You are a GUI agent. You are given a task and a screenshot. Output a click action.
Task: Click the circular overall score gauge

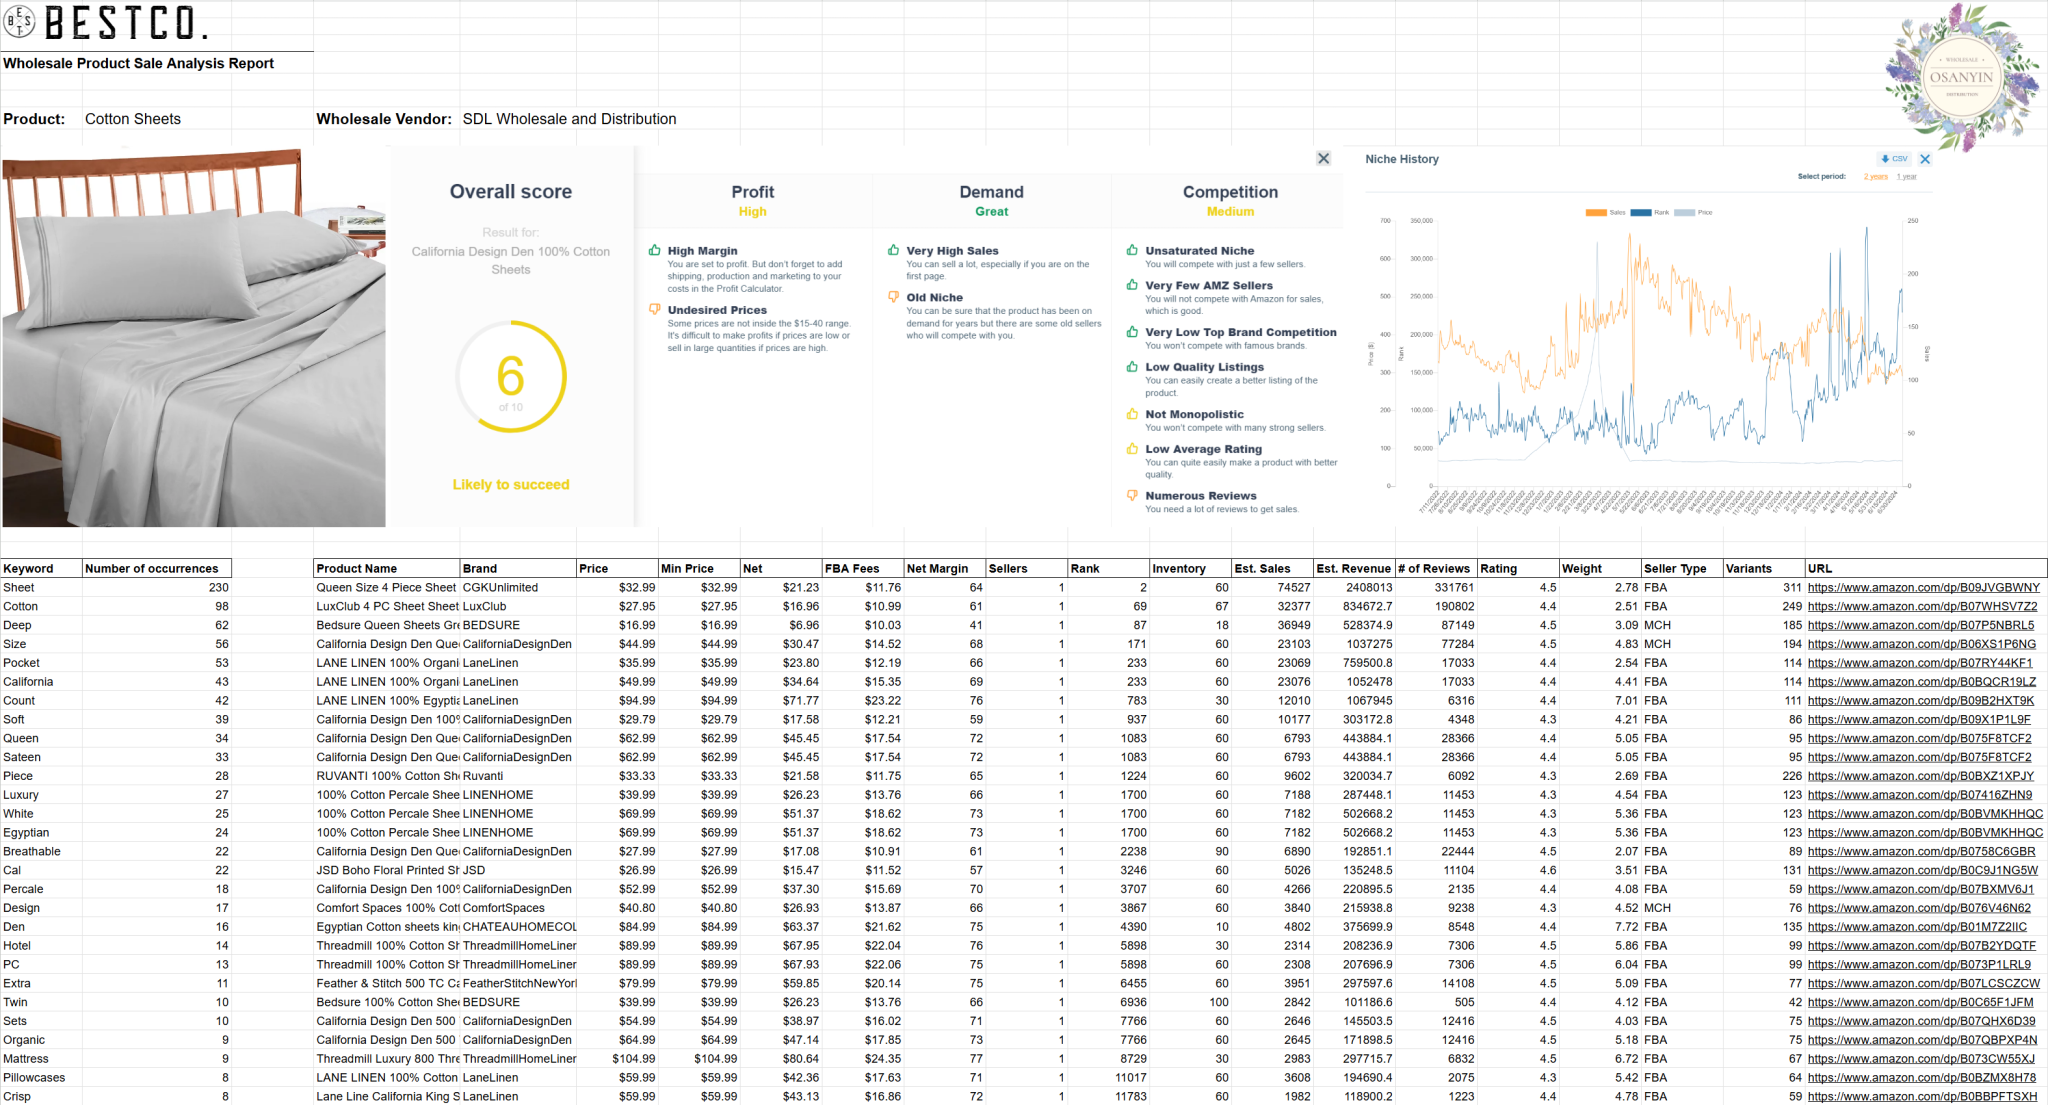click(511, 377)
